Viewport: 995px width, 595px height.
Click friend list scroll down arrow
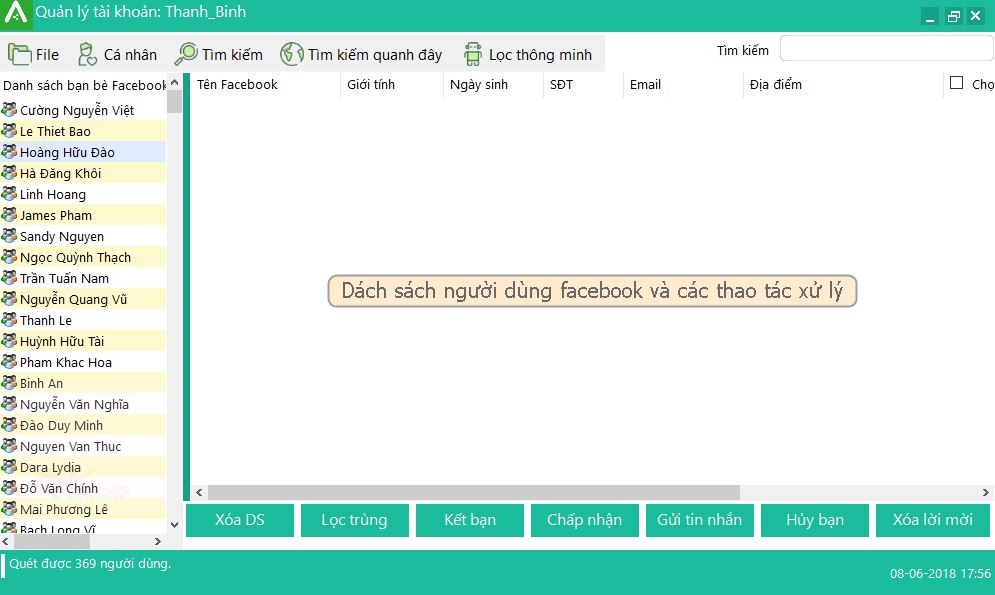tap(175, 525)
